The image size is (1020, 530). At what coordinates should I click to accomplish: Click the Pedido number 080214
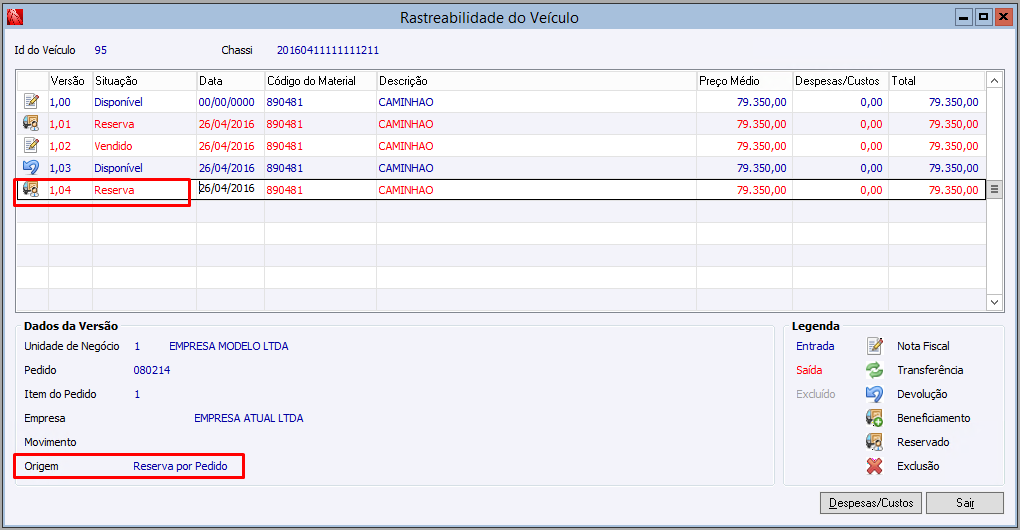point(152,370)
